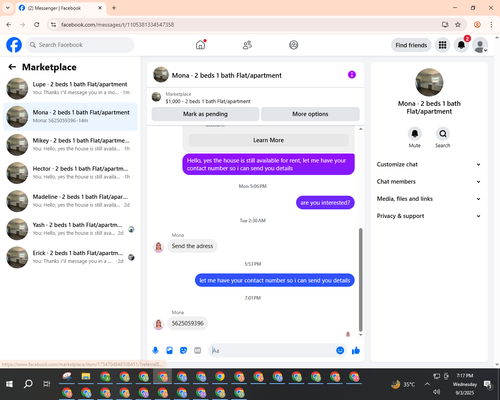This screenshot has width=500, height=400.
Task: Open the Lupe conversation
Action: tap(70, 88)
